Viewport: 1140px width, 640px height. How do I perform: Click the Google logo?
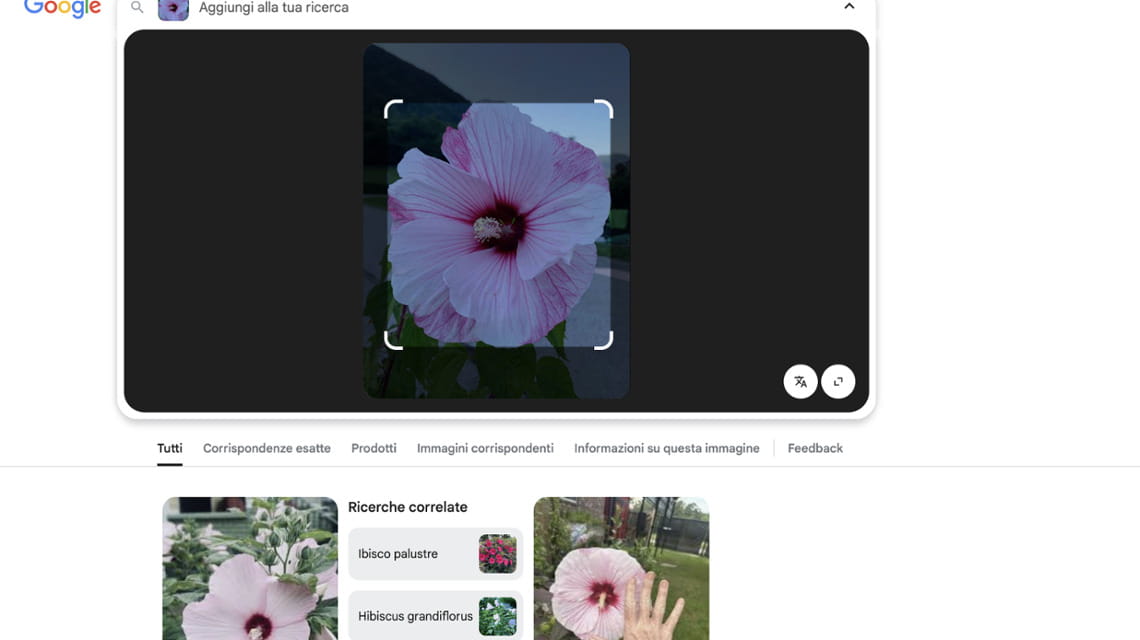[x=61, y=8]
